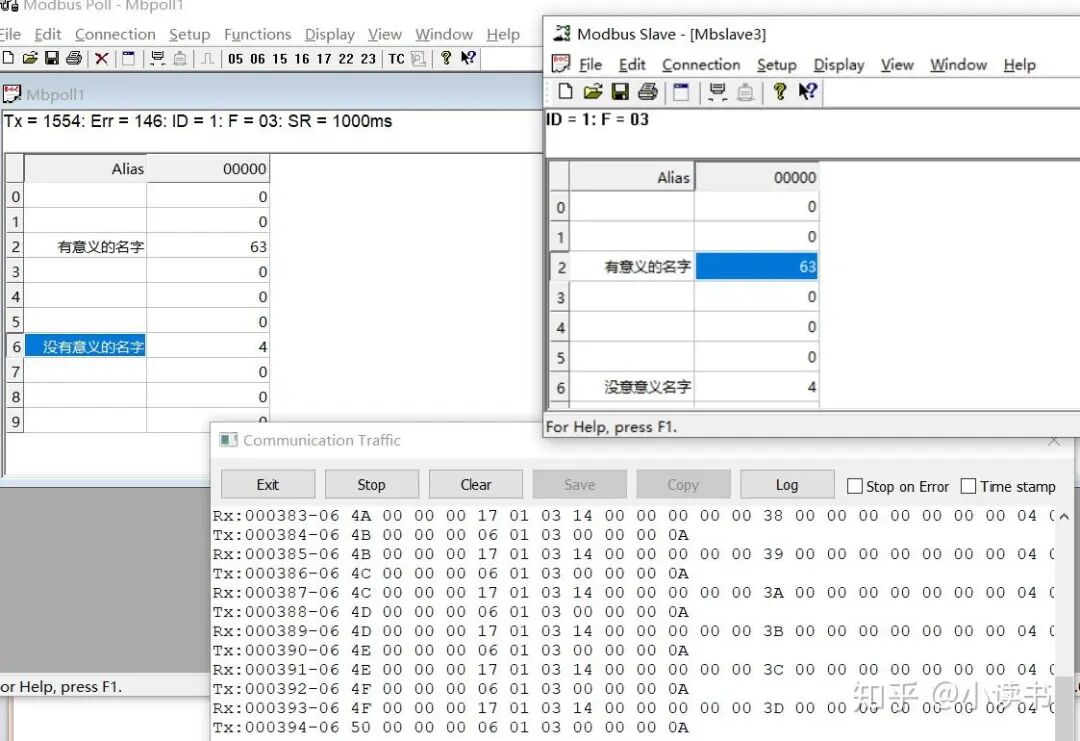Click Connect icon in Modbus Slave toolbar
This screenshot has height=741, width=1080.
717,91
